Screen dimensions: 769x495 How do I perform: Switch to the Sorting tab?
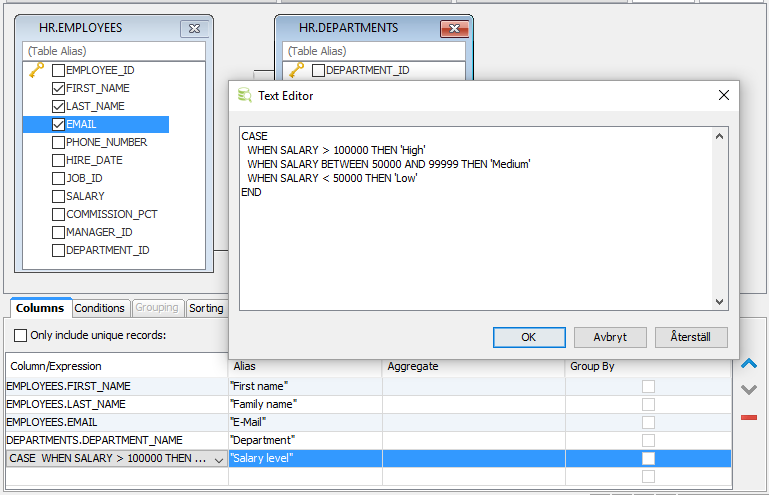point(206,308)
